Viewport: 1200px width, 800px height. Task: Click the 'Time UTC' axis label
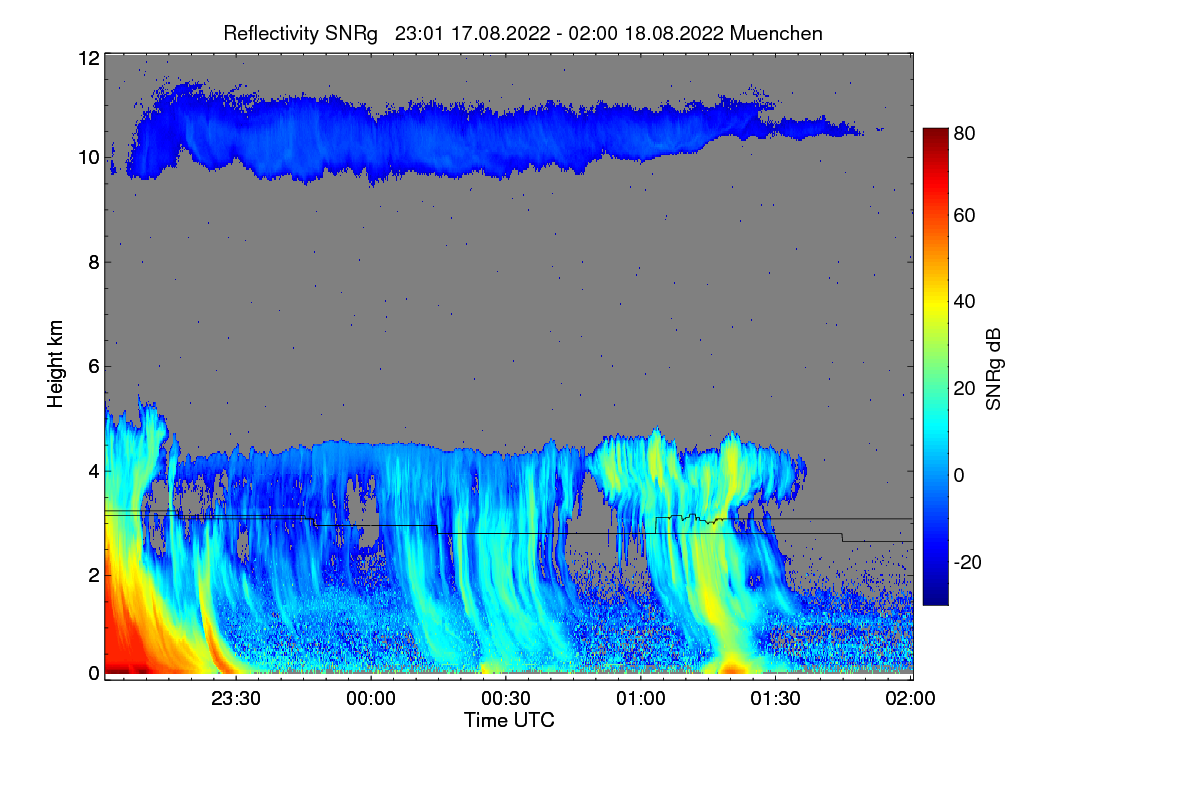[509, 720]
